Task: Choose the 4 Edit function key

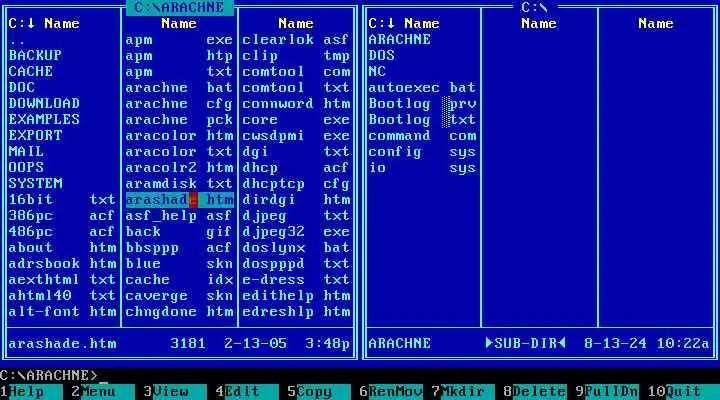Action: (247, 392)
